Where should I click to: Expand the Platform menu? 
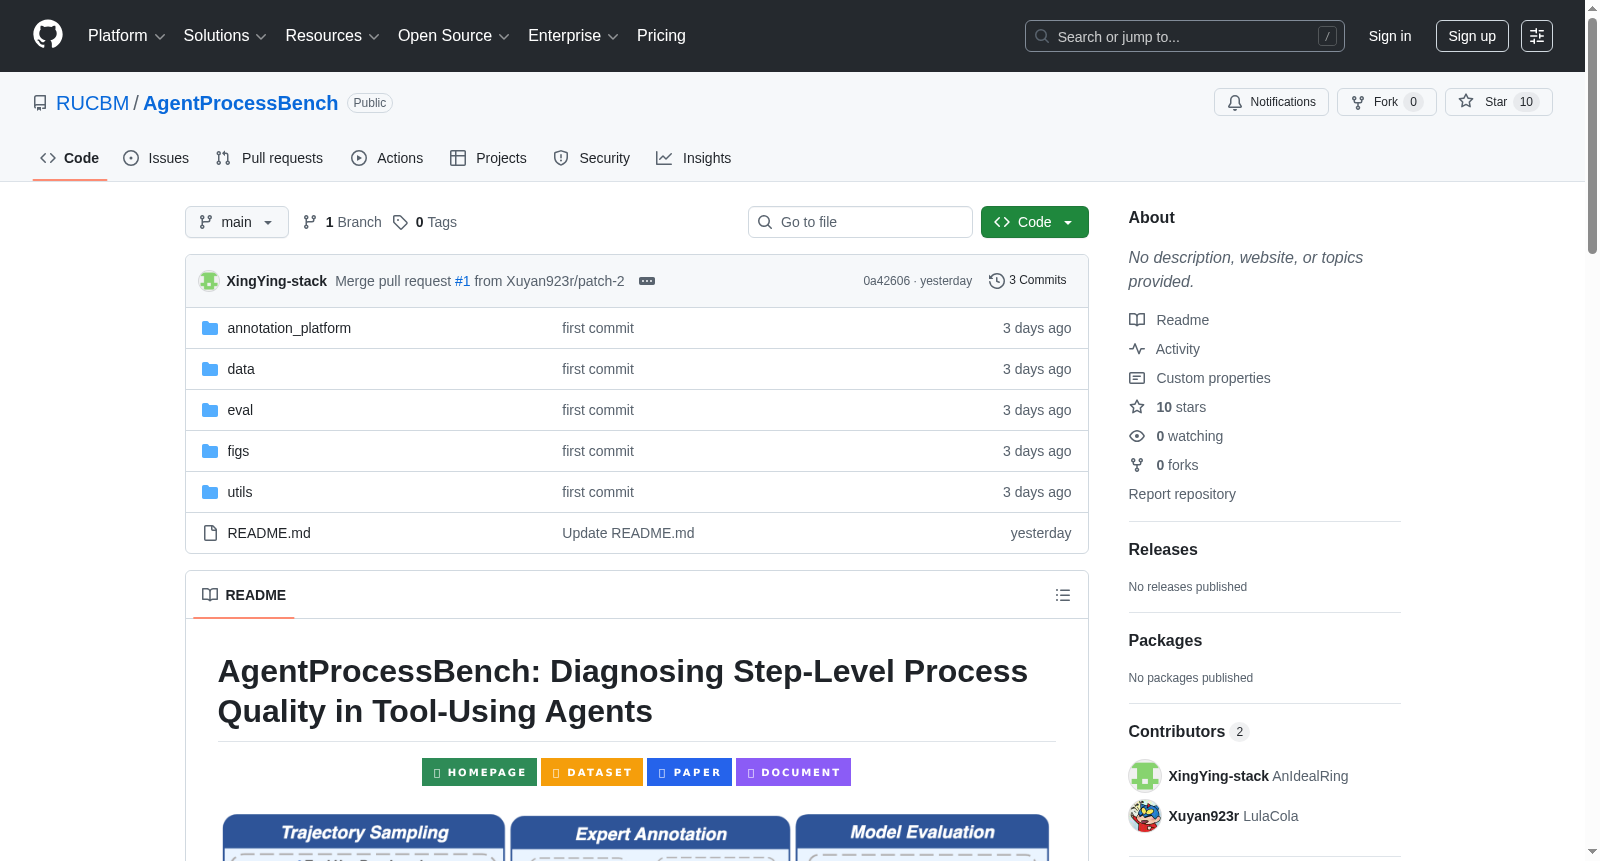(127, 36)
